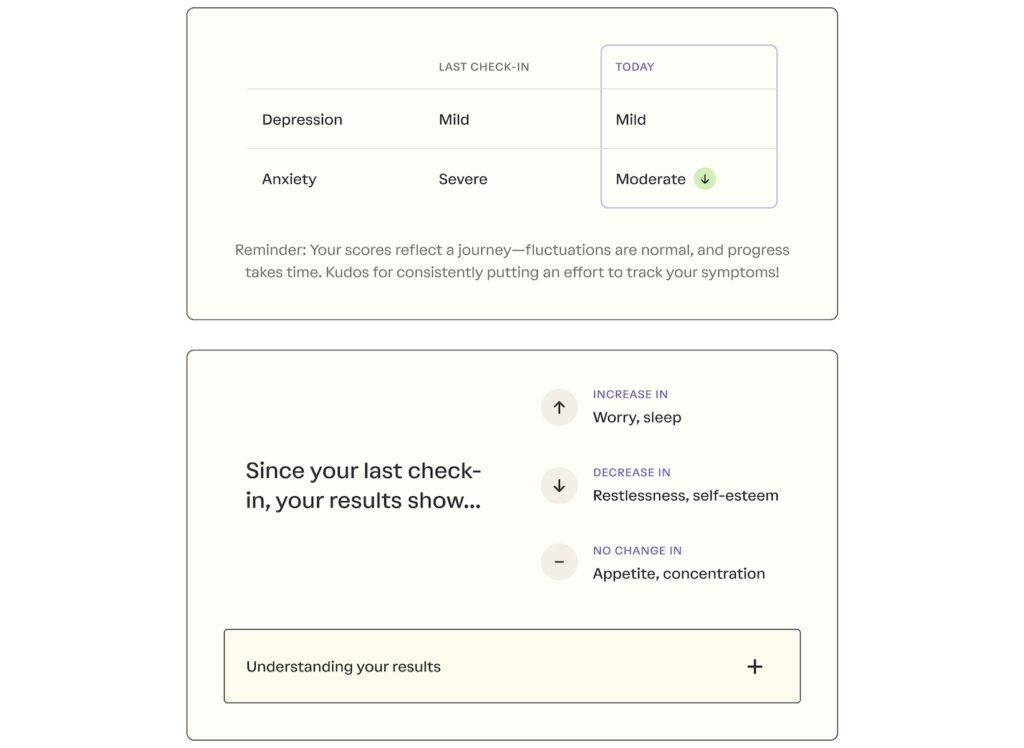Viewport: 1024px width, 748px height.
Task: Click the up-arrow icon for Increase In
Action: click(x=559, y=407)
